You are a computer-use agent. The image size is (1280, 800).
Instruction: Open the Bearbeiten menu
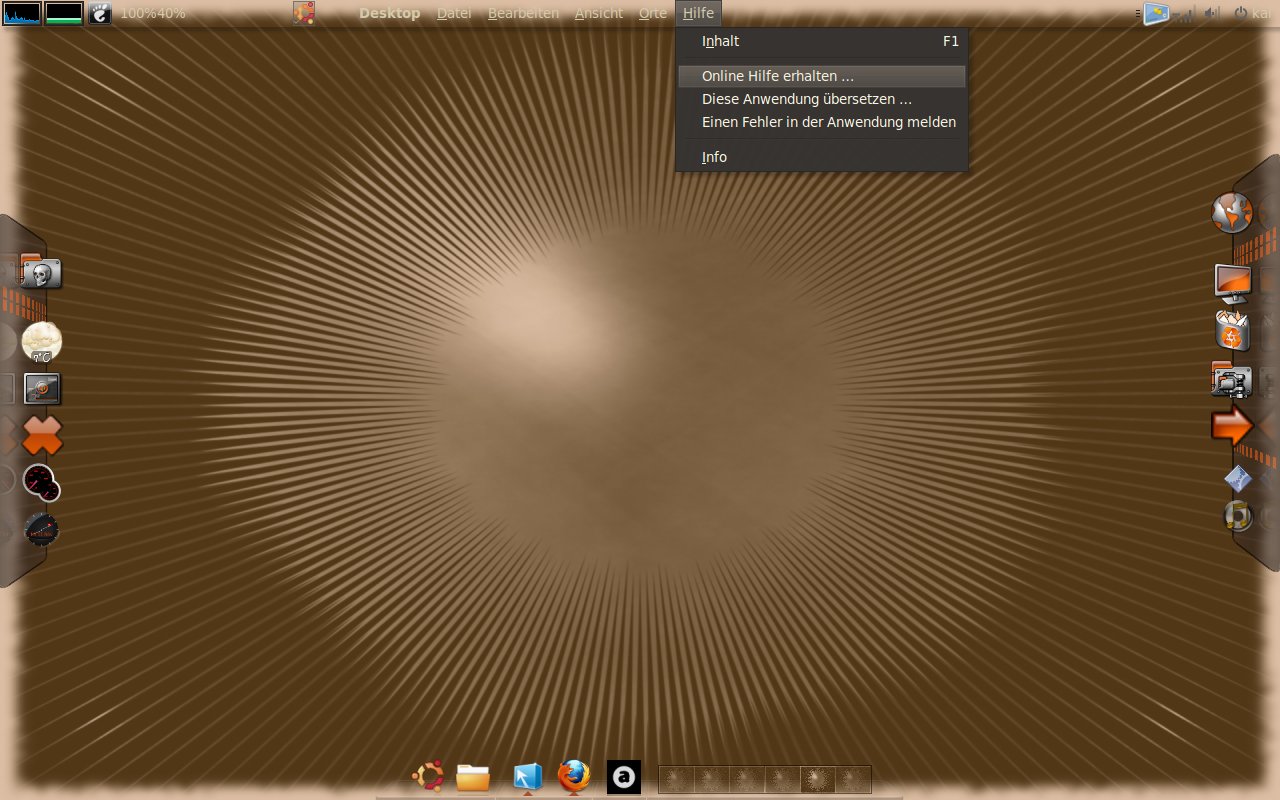[x=523, y=13]
